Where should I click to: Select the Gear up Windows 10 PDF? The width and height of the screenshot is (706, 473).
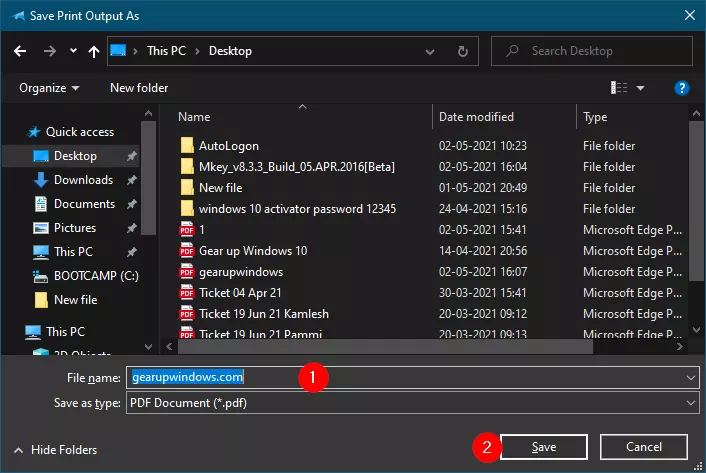tap(253, 251)
